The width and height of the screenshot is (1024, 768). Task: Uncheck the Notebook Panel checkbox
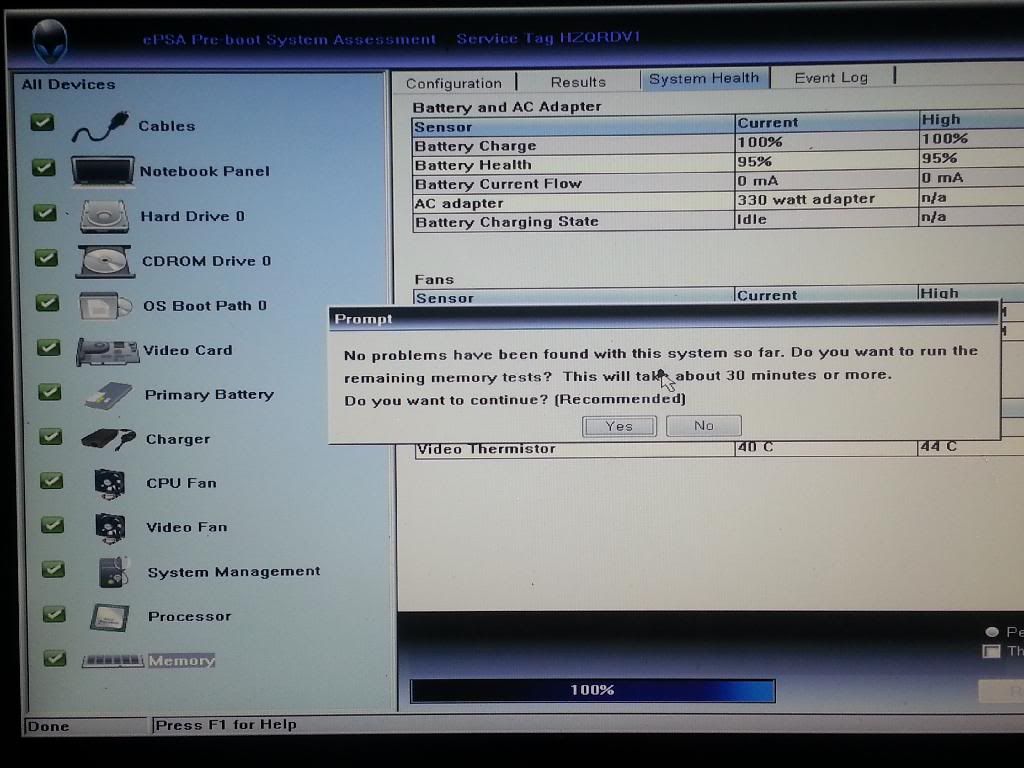(x=44, y=168)
